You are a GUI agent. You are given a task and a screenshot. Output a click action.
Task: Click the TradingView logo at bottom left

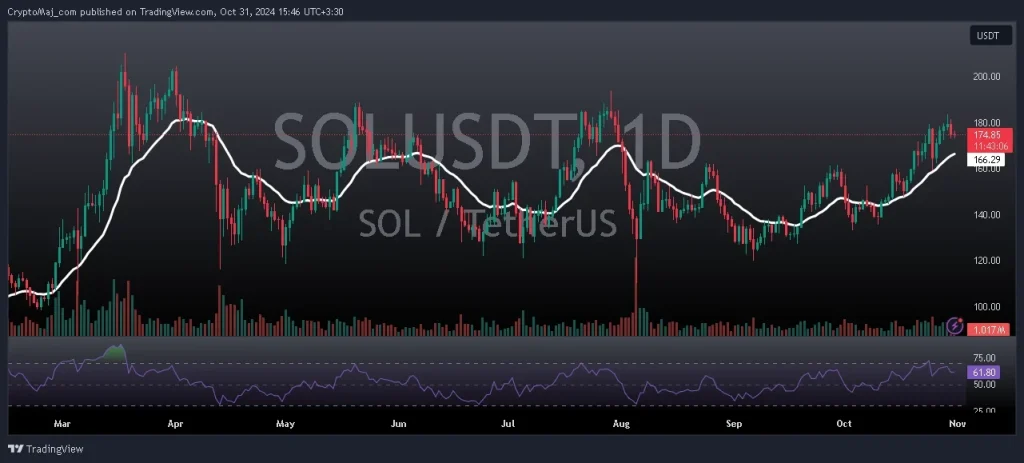47,449
